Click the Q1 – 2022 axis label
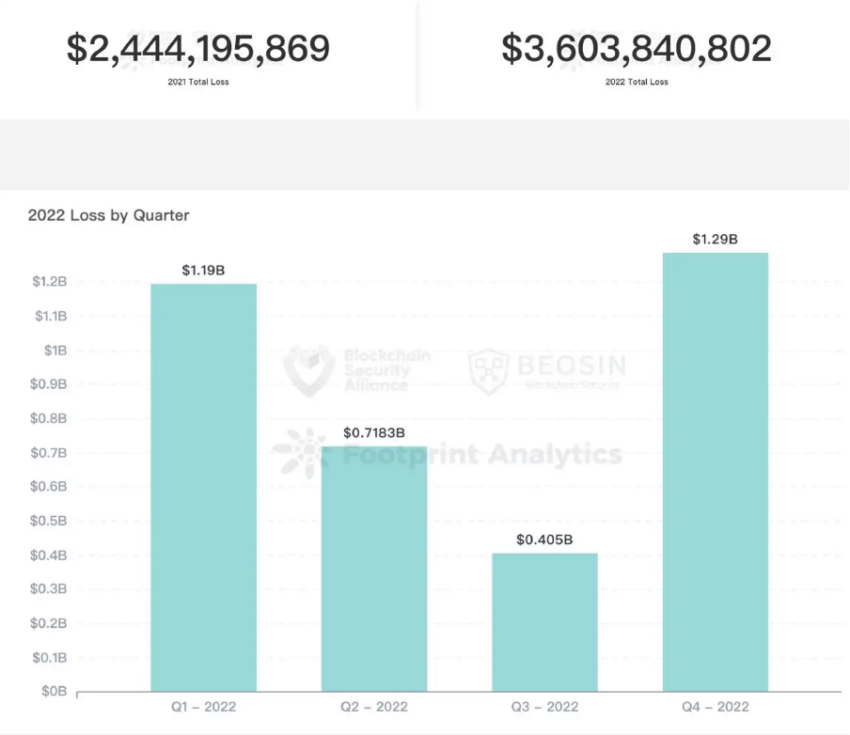Screen dimensions: 850x735 tap(204, 707)
